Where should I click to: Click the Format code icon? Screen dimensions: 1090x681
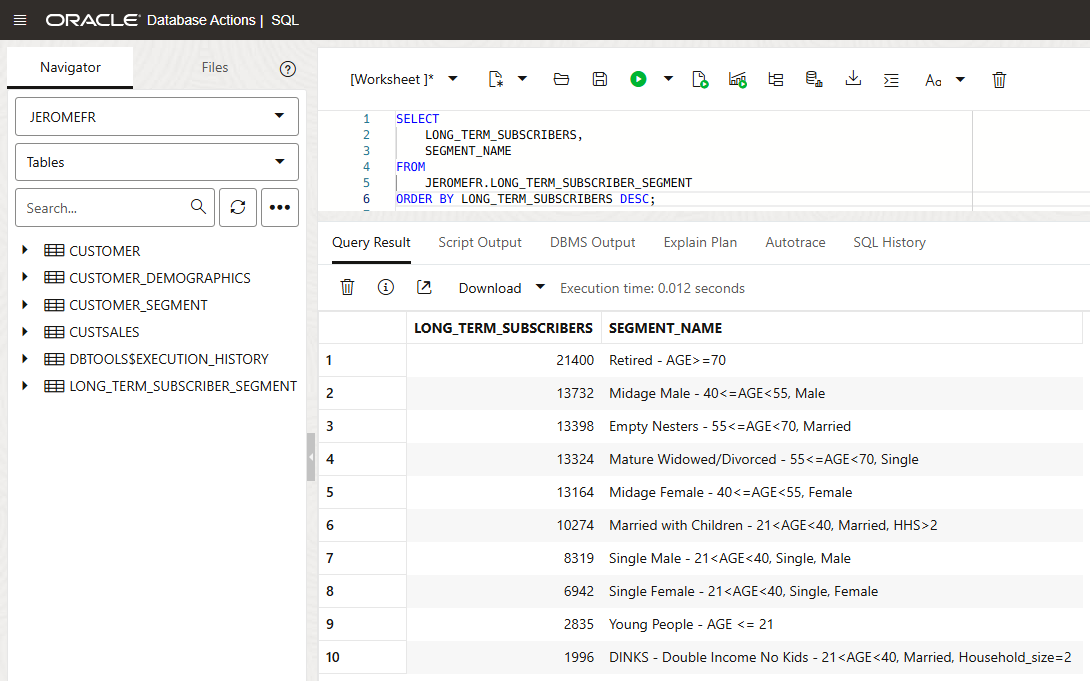(892, 79)
